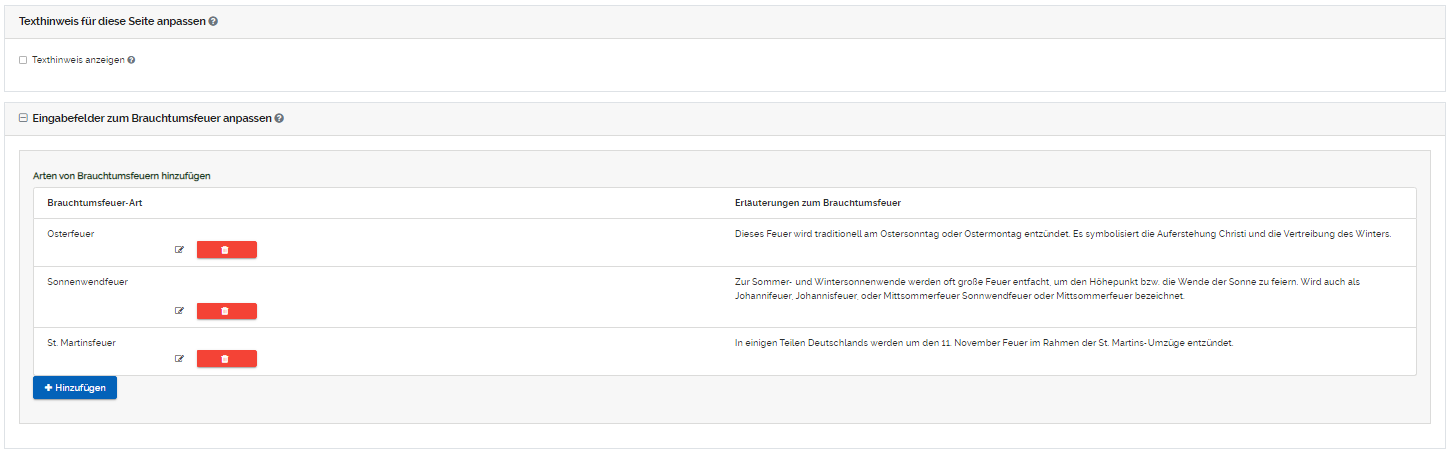Select the St. Martinsfeuer name cell
1449x451 pixels.
pos(81,342)
